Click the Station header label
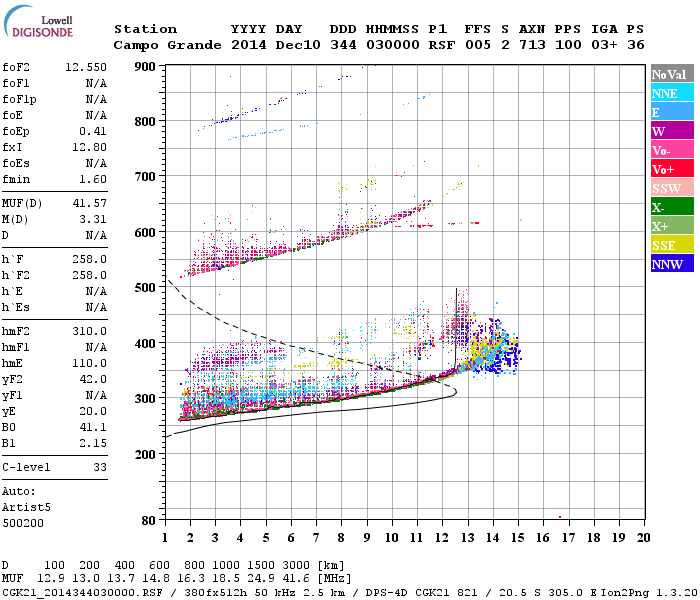The height and width of the screenshot is (600, 700). point(146,29)
